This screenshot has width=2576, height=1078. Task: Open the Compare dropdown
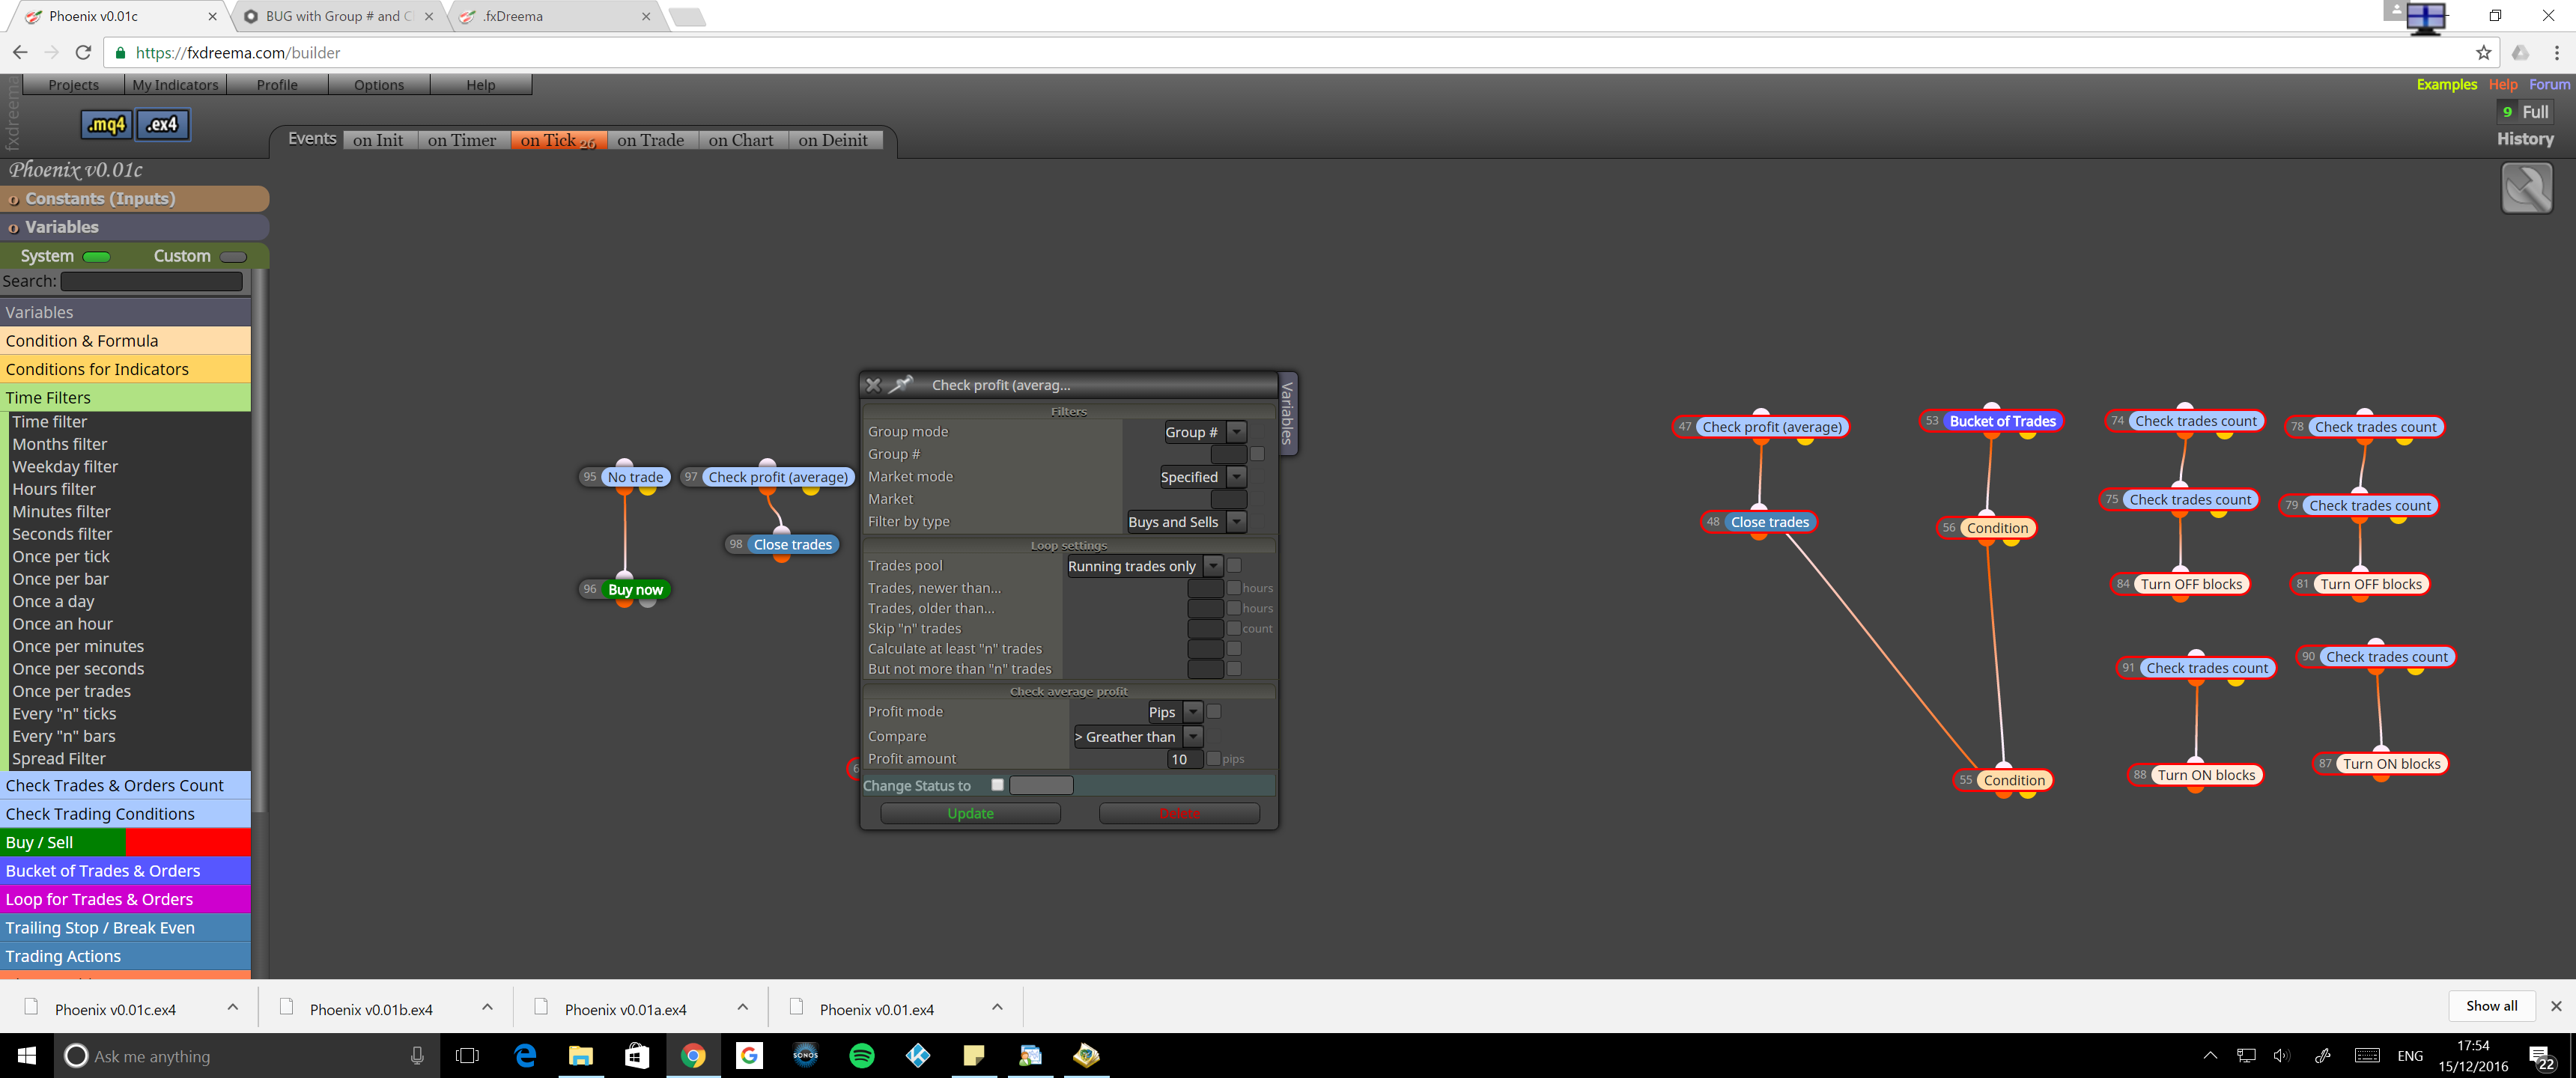click(x=1193, y=737)
